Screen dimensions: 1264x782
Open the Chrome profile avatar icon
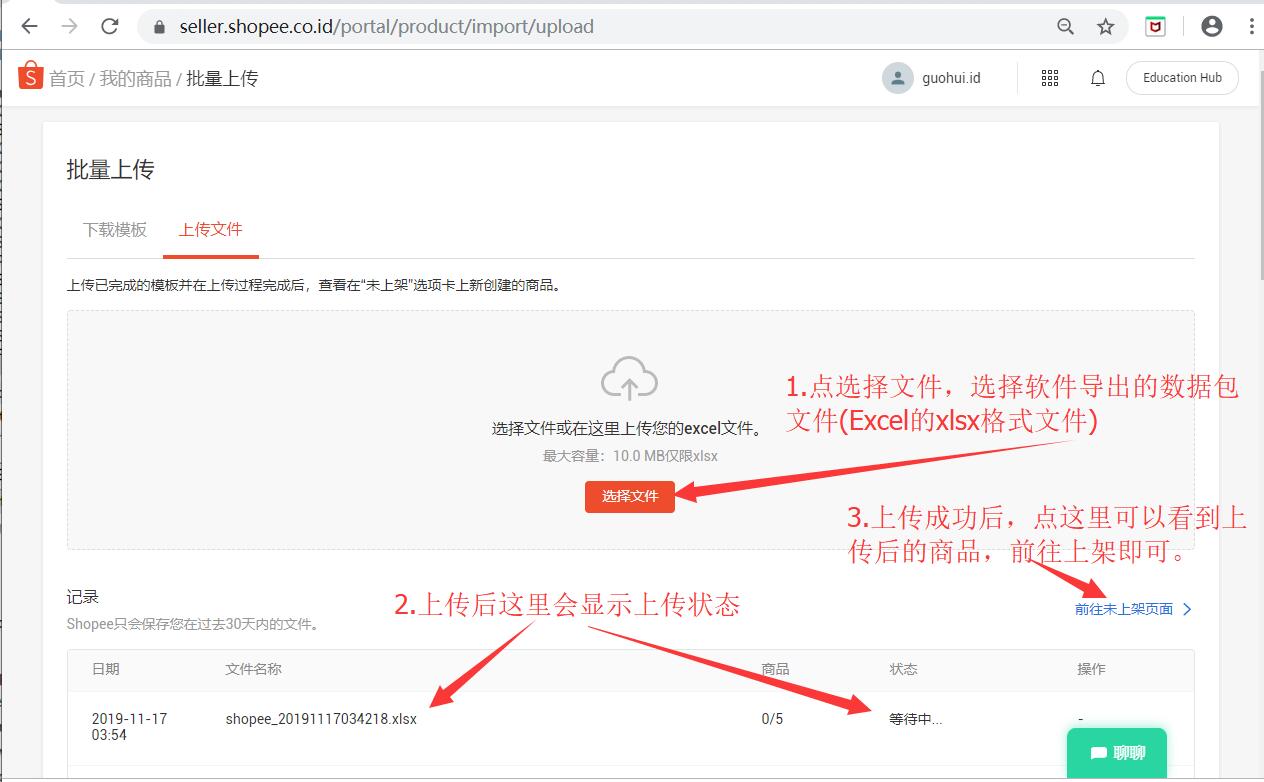(x=1212, y=27)
